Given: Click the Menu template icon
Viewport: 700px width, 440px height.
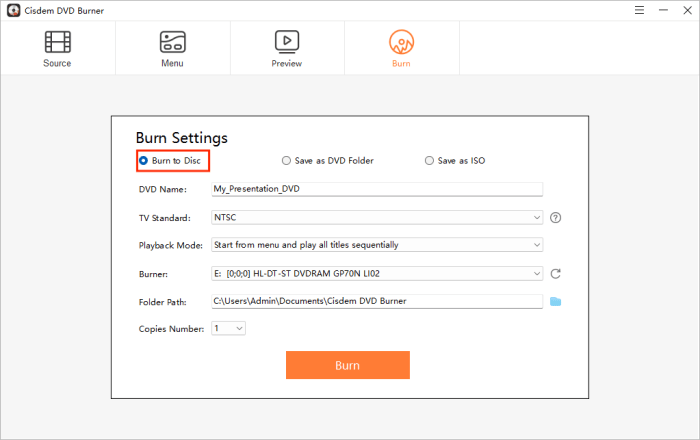Looking at the screenshot, I should tap(172, 42).
